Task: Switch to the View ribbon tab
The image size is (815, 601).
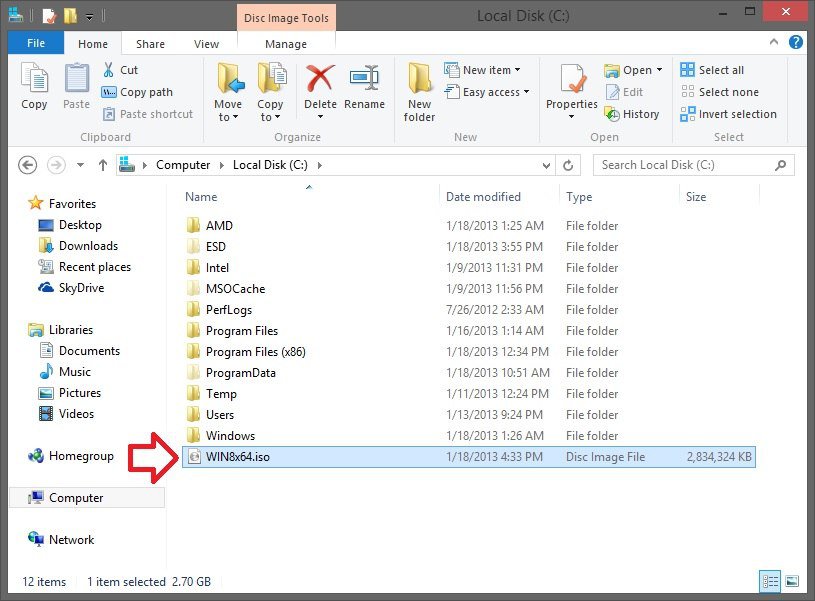Action: coord(206,44)
